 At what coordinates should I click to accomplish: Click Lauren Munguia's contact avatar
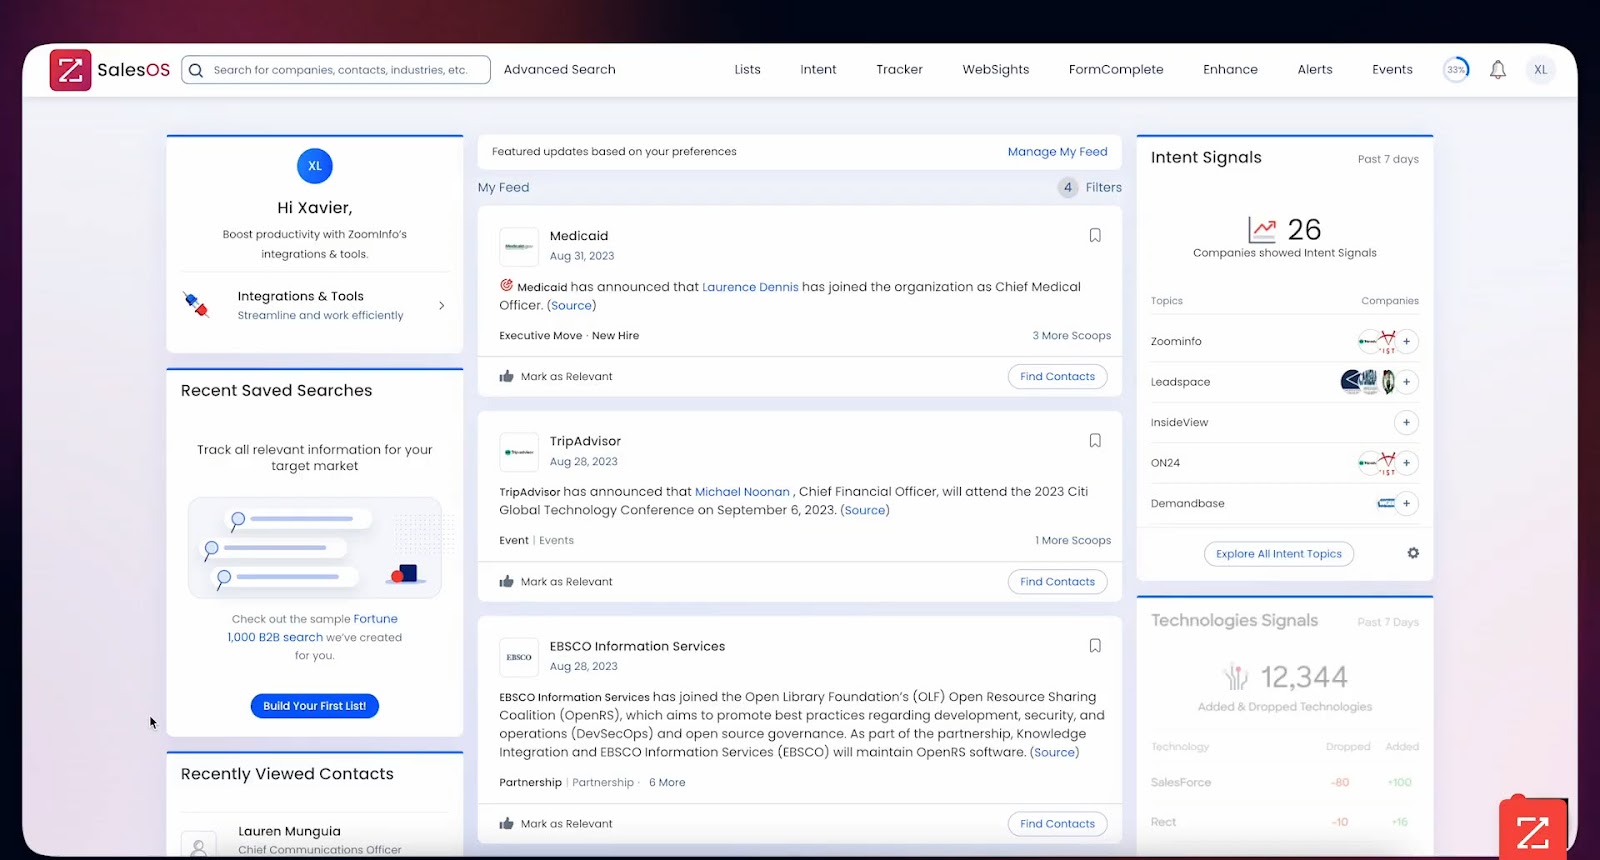[199, 845]
